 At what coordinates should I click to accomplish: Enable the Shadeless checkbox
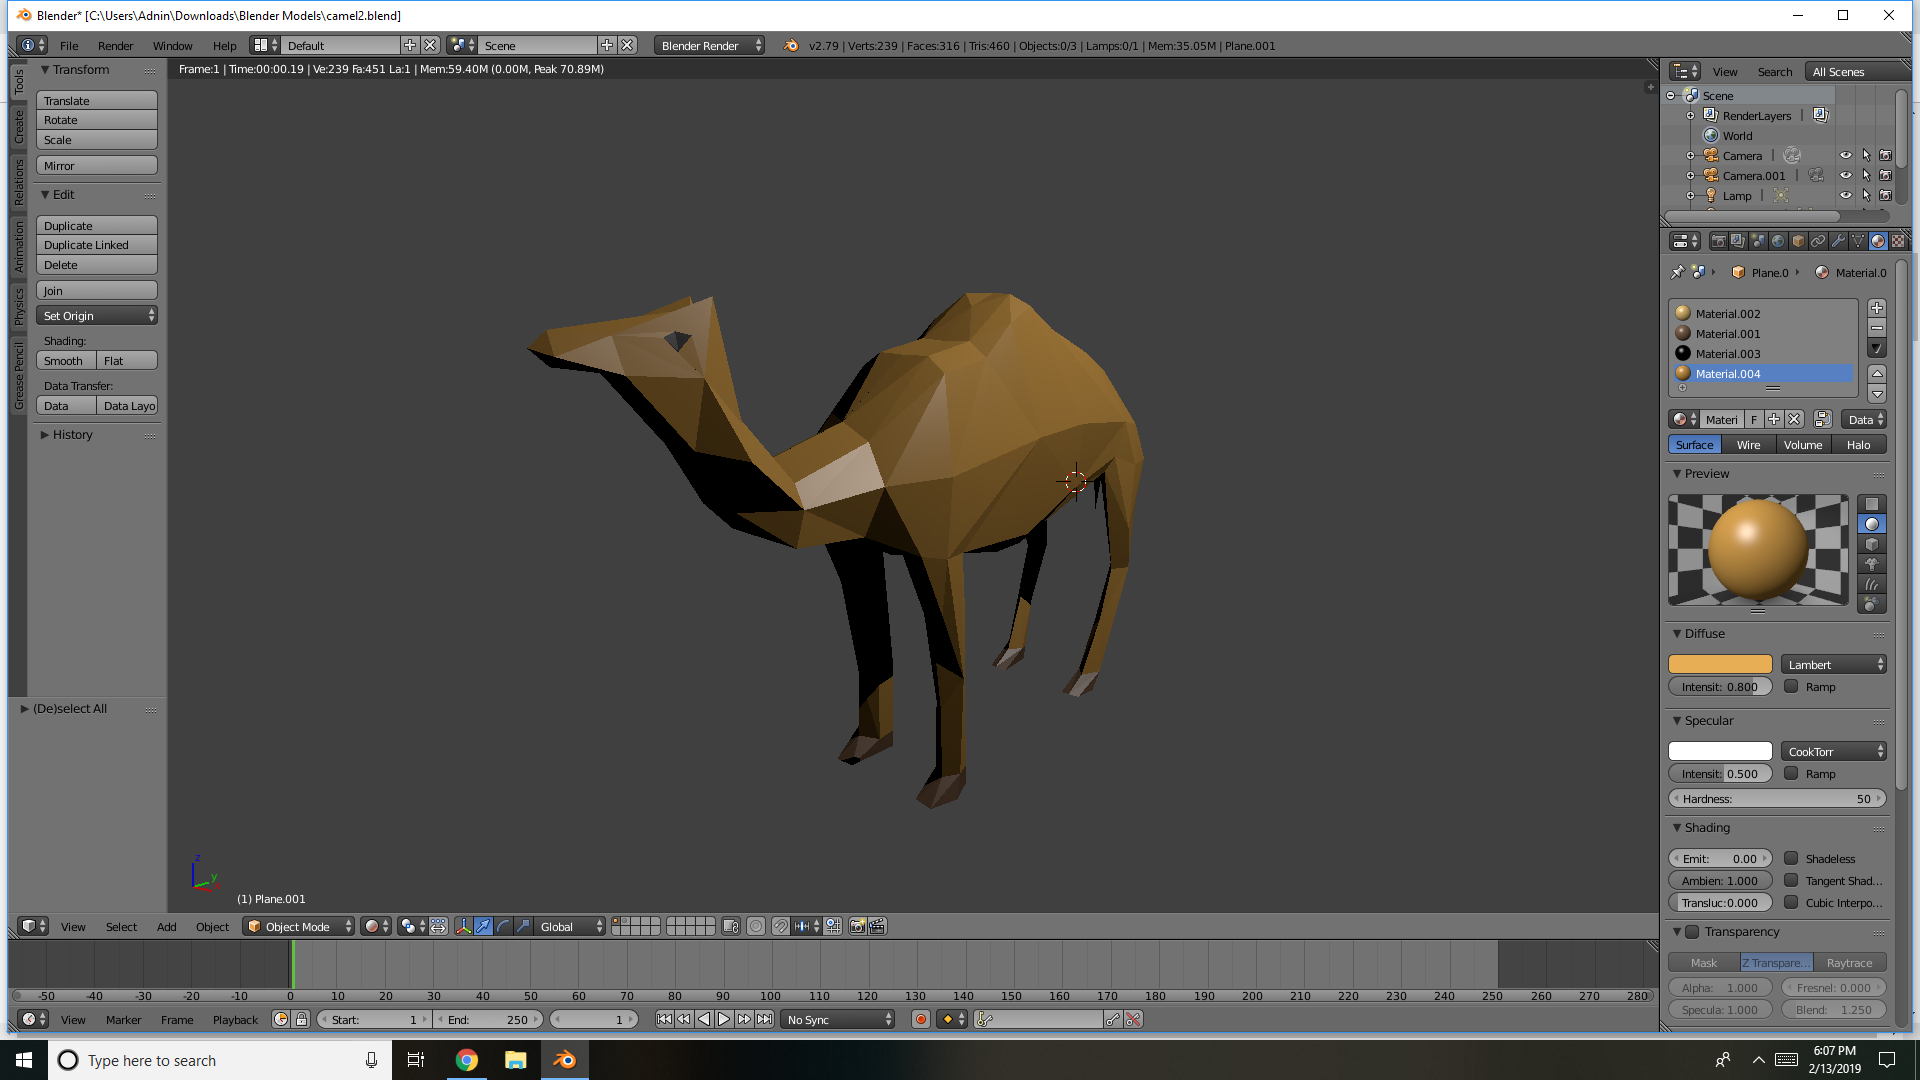[x=1791, y=858]
